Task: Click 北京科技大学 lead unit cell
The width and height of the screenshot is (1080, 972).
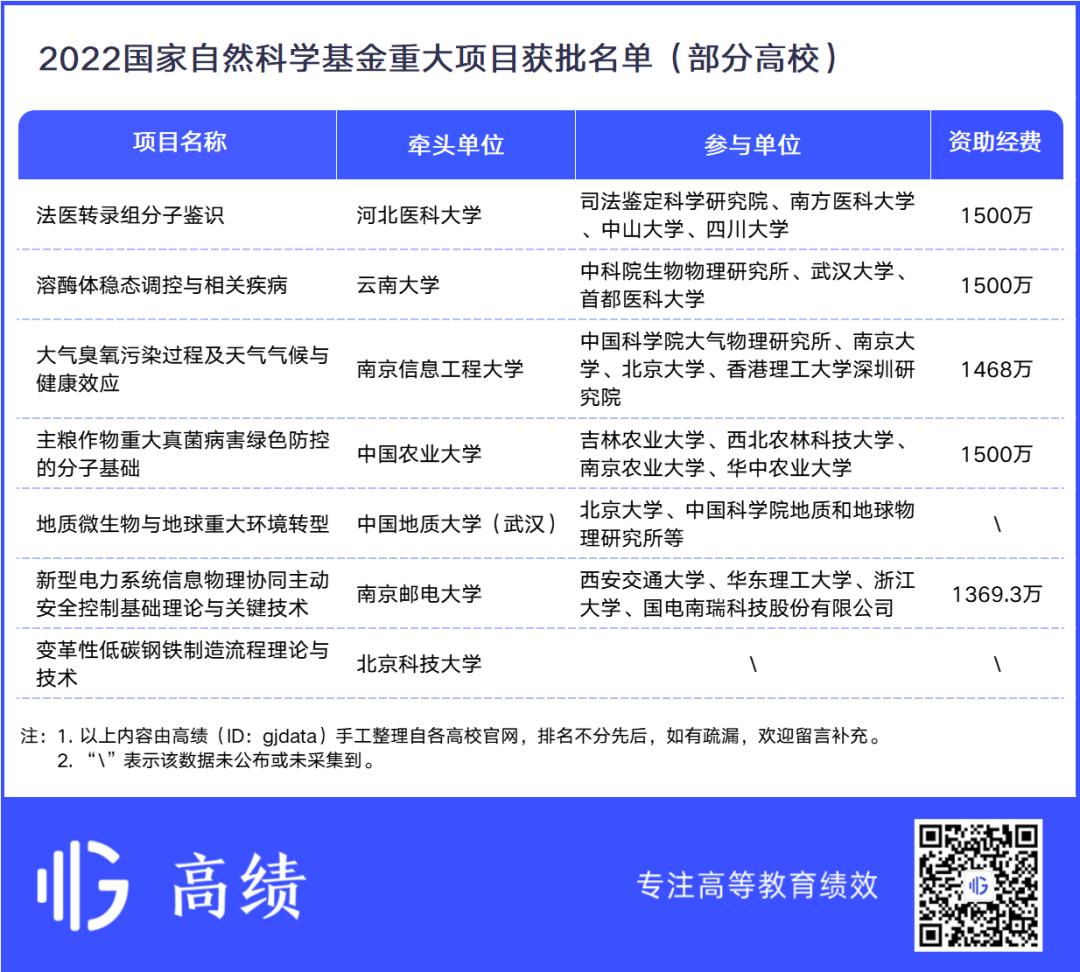Action: [x=419, y=664]
